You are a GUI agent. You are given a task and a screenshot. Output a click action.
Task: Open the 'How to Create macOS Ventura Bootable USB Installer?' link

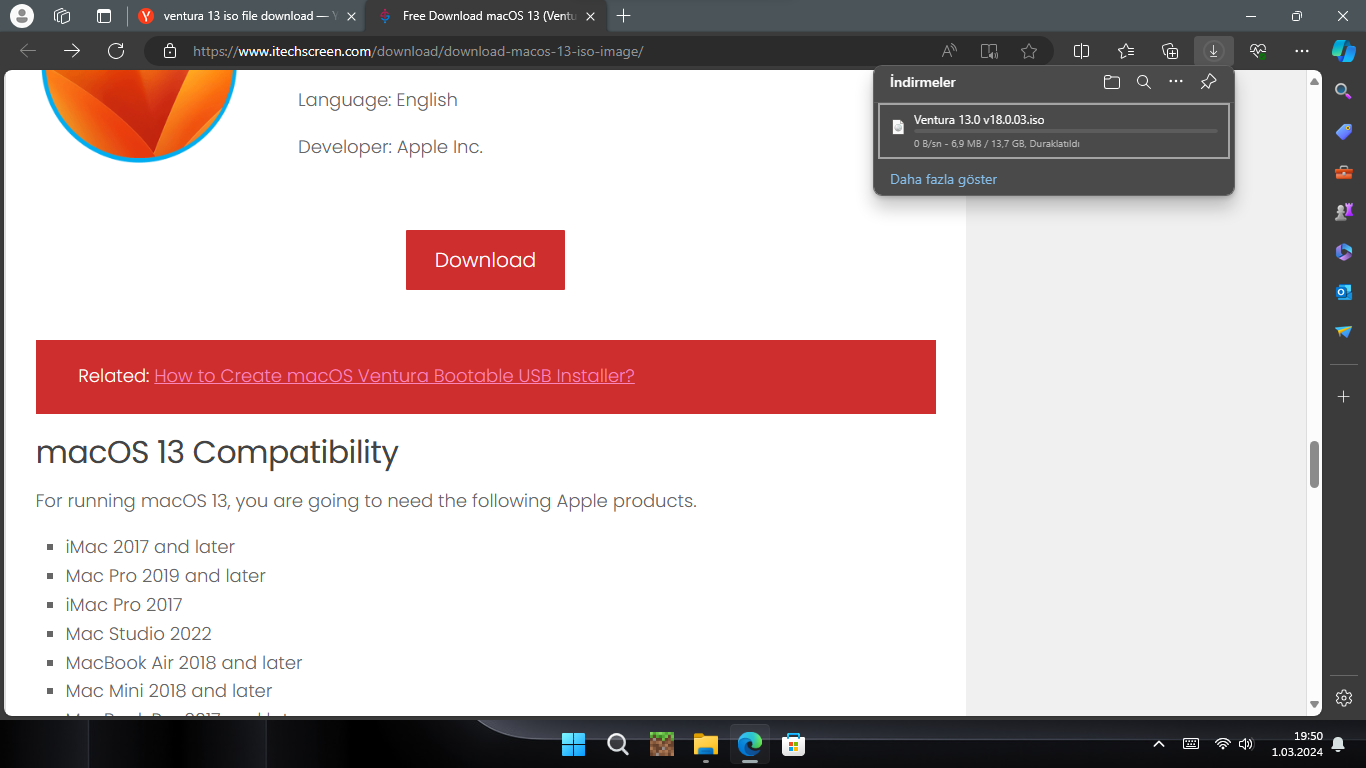(x=394, y=376)
